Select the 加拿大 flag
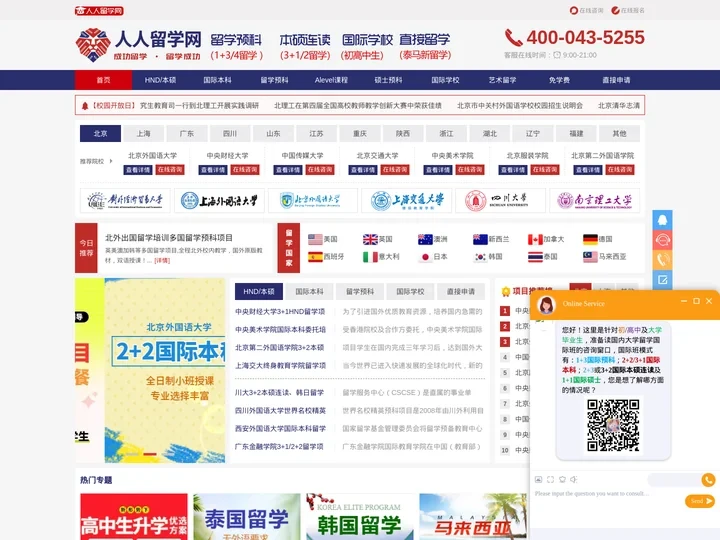The image size is (720, 540). (535, 239)
